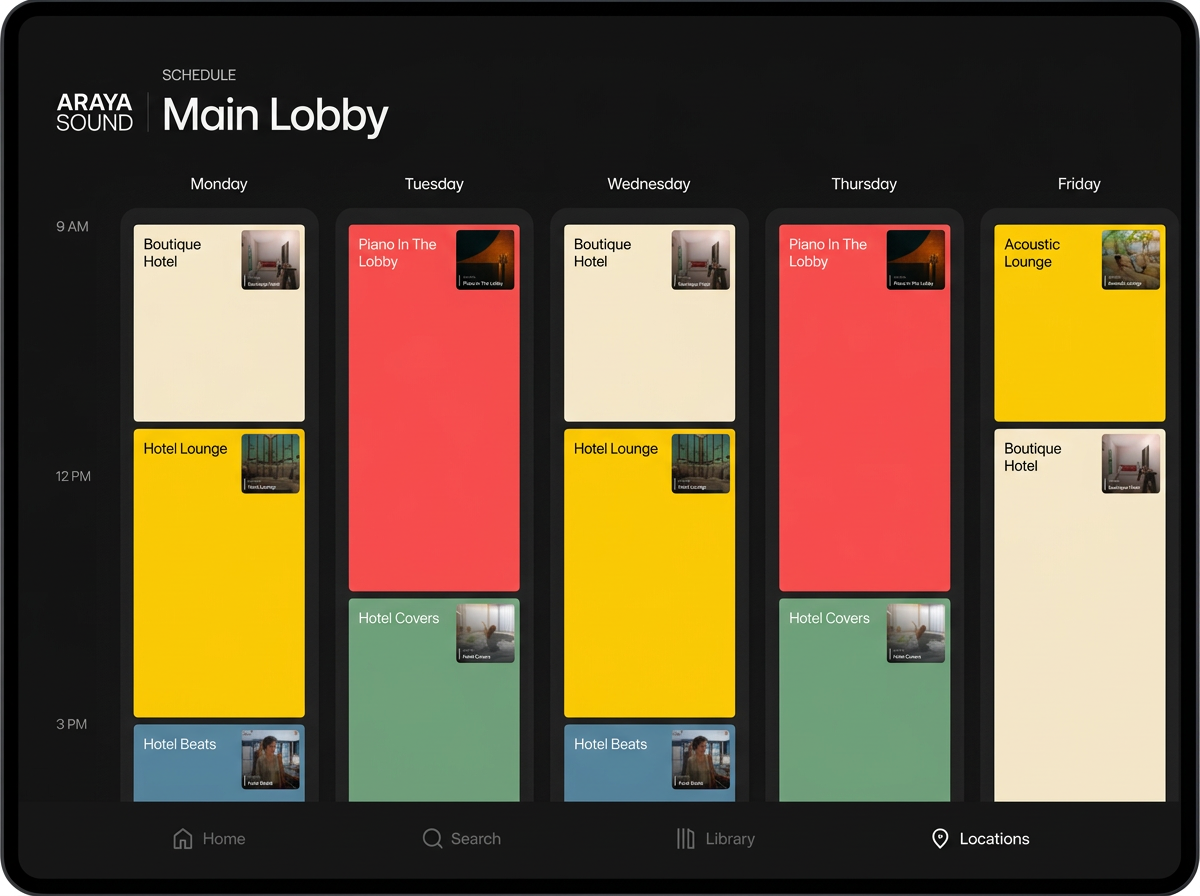Click the Wednesday column header
This screenshot has height=896, width=1200.
(649, 184)
